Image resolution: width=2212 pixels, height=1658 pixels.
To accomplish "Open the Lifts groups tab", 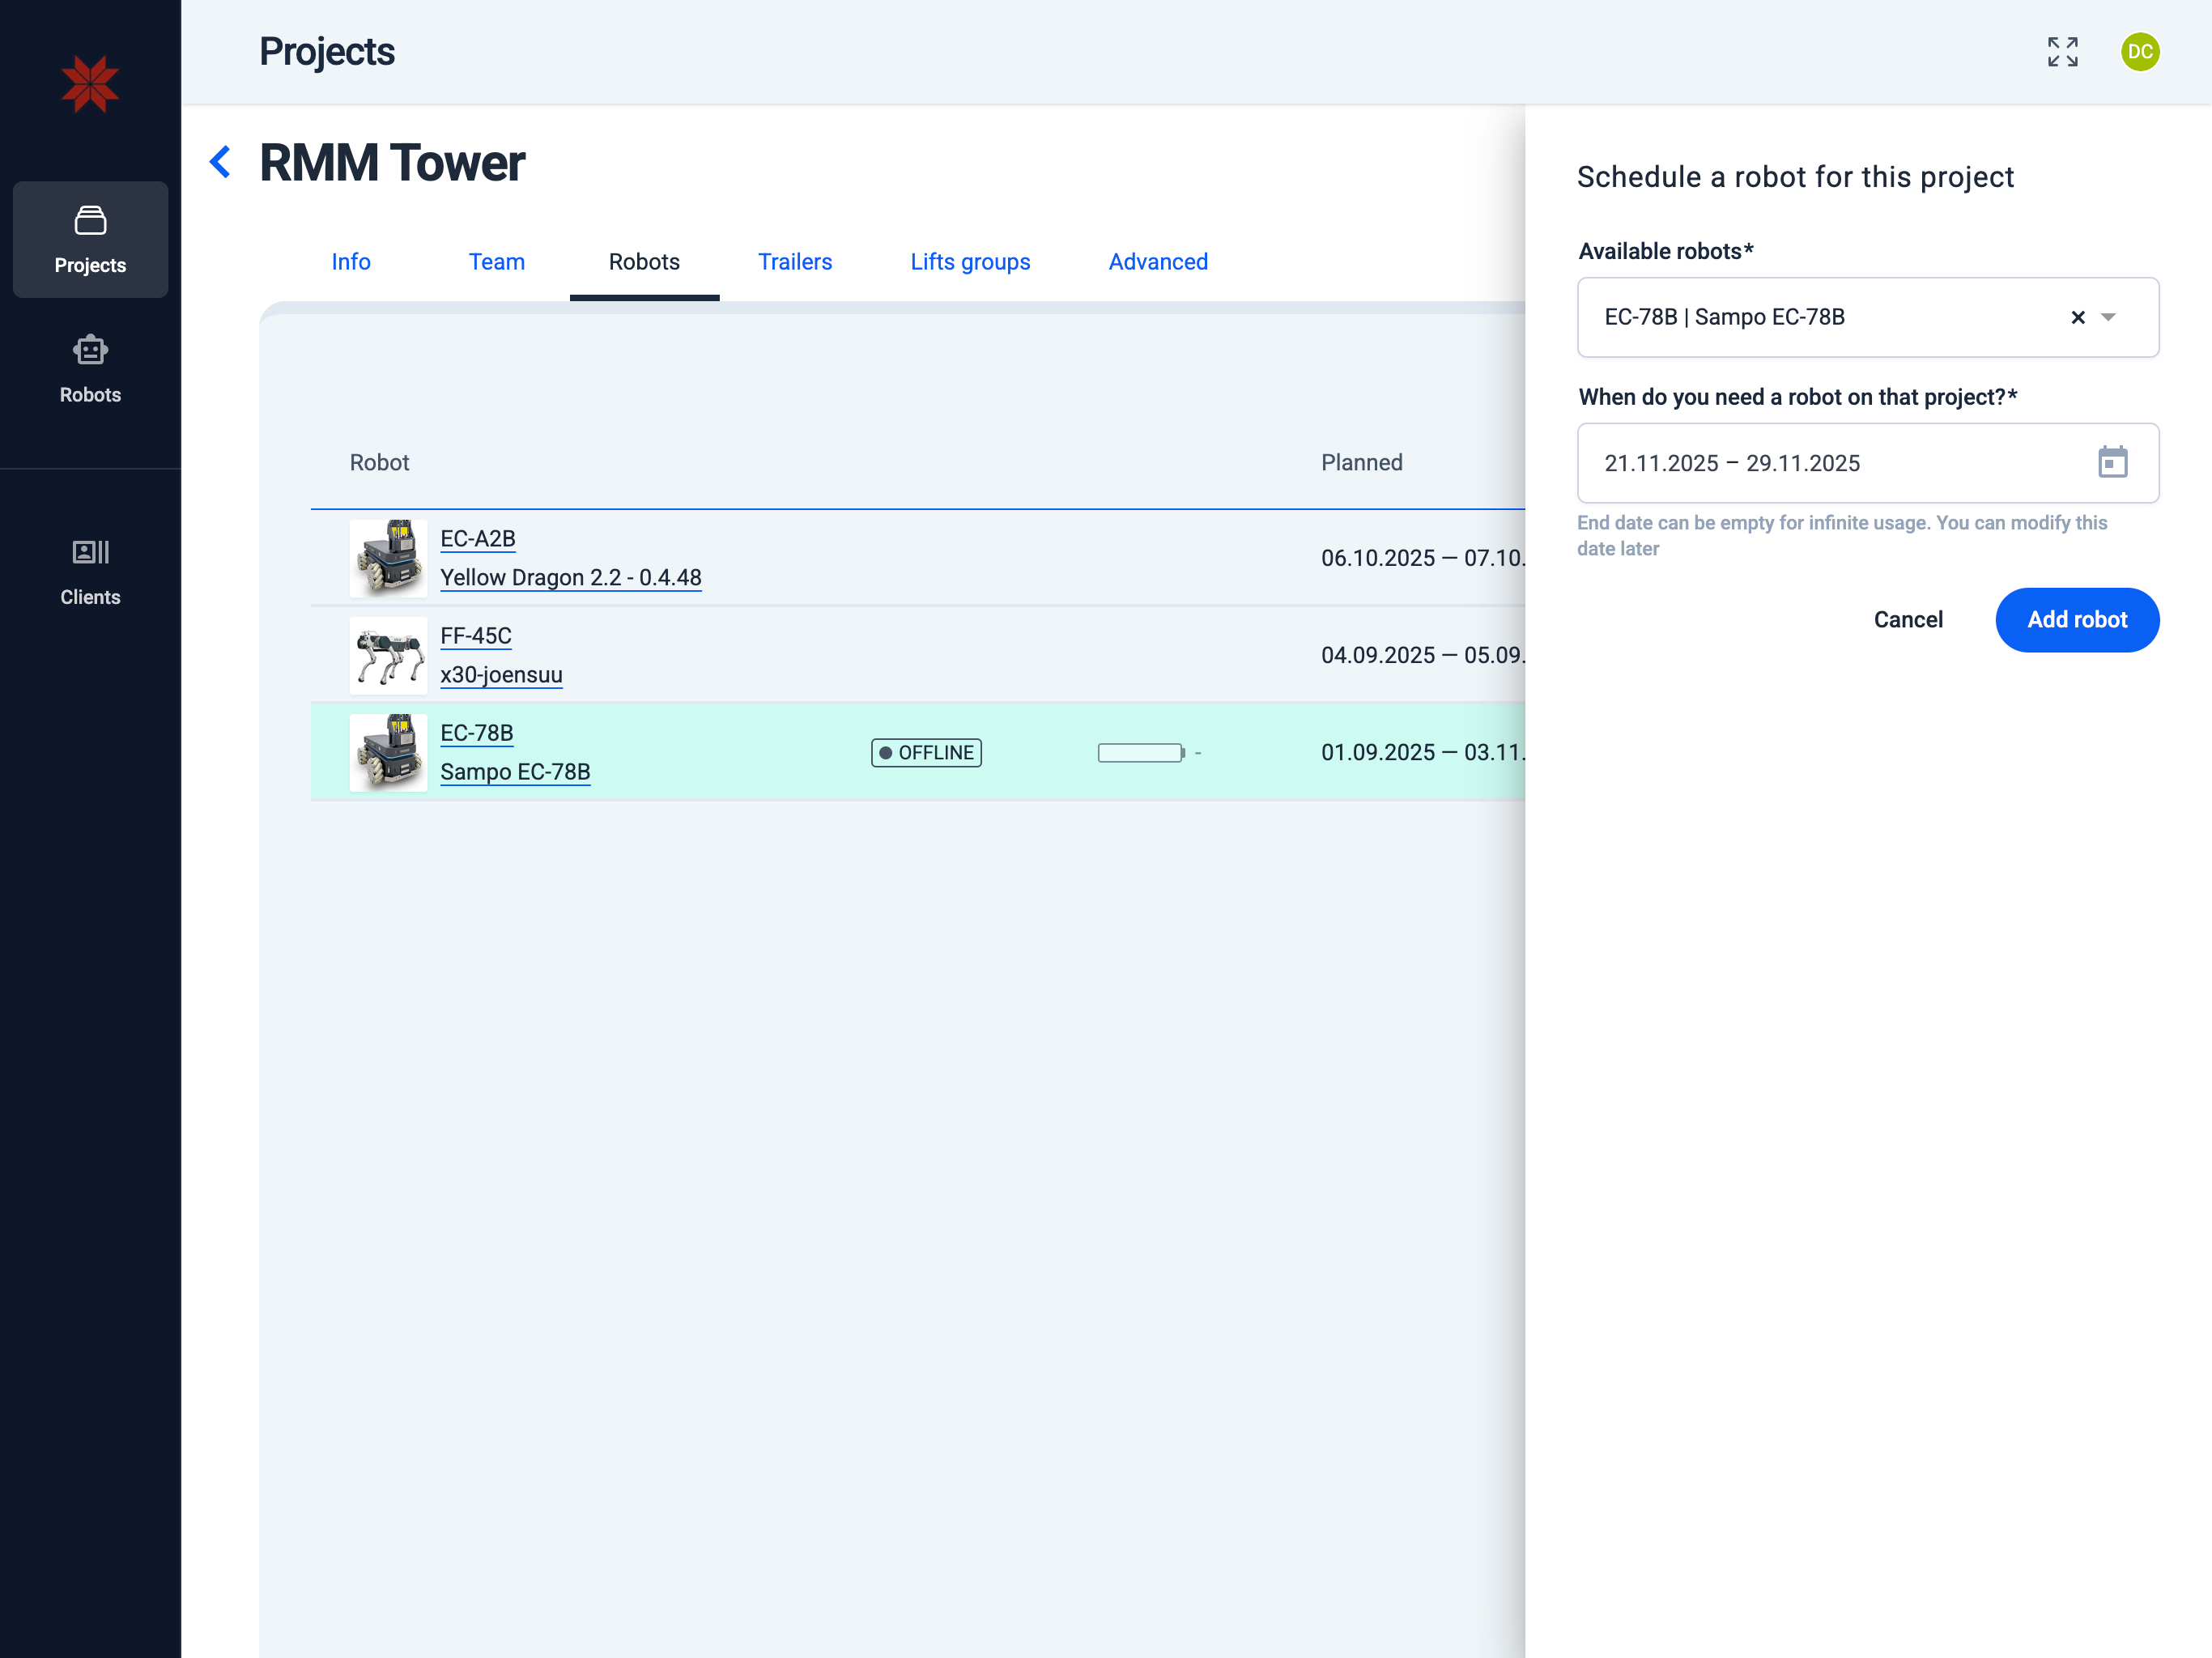I will 969,262.
